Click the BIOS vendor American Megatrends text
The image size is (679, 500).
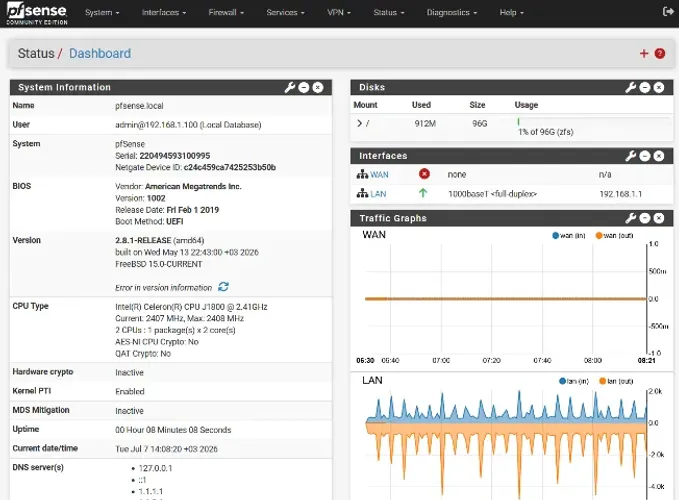pyautogui.click(x=193, y=186)
